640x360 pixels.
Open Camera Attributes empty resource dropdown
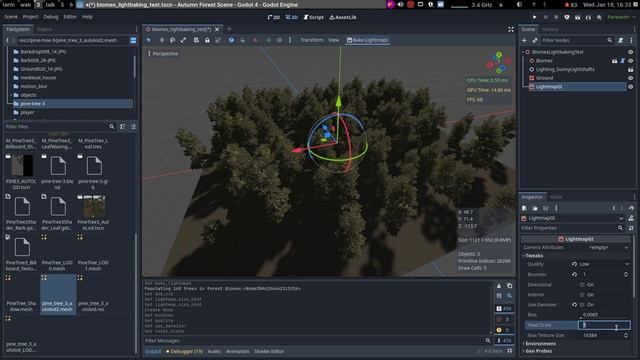(604, 247)
